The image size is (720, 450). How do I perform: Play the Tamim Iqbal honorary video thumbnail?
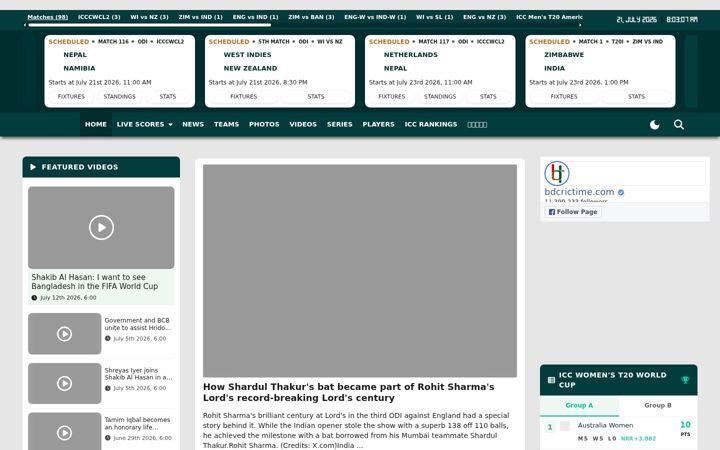coord(64,432)
